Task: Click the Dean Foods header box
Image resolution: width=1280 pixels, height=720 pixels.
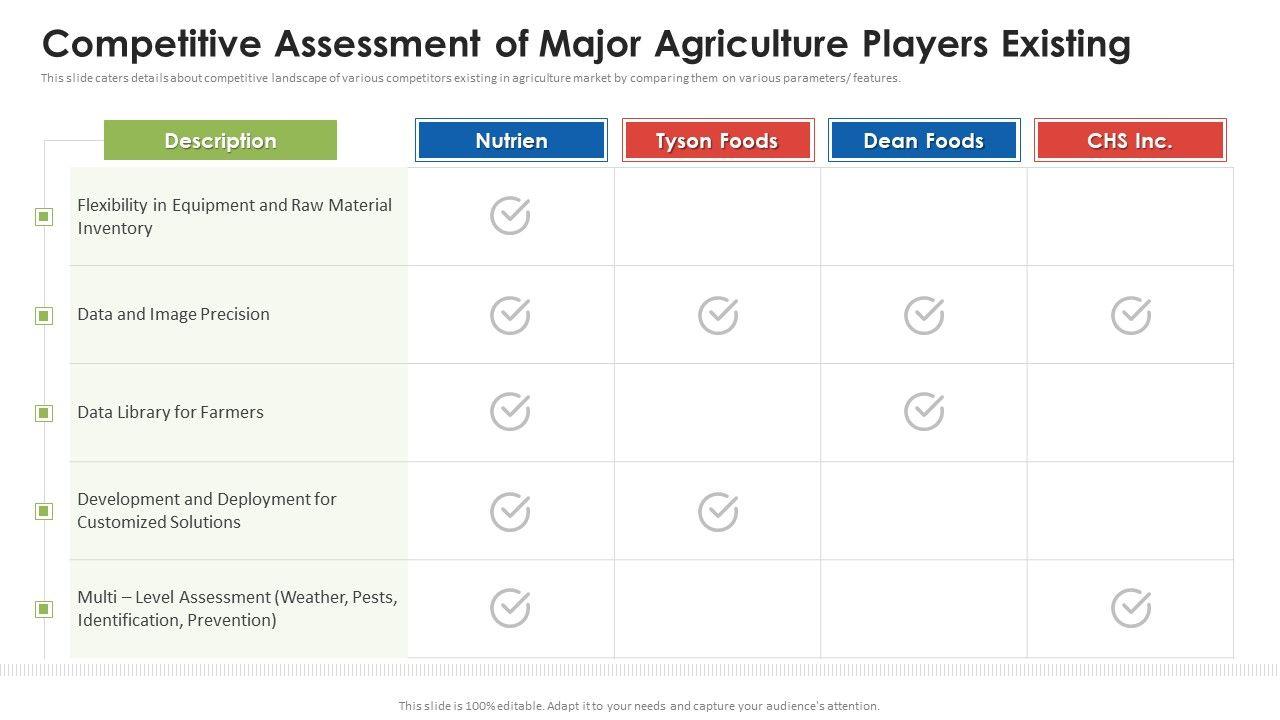Action: (924, 141)
